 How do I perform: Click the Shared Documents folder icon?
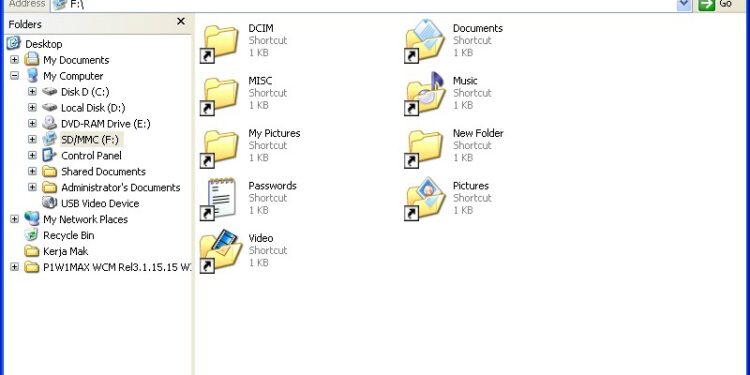coord(50,171)
